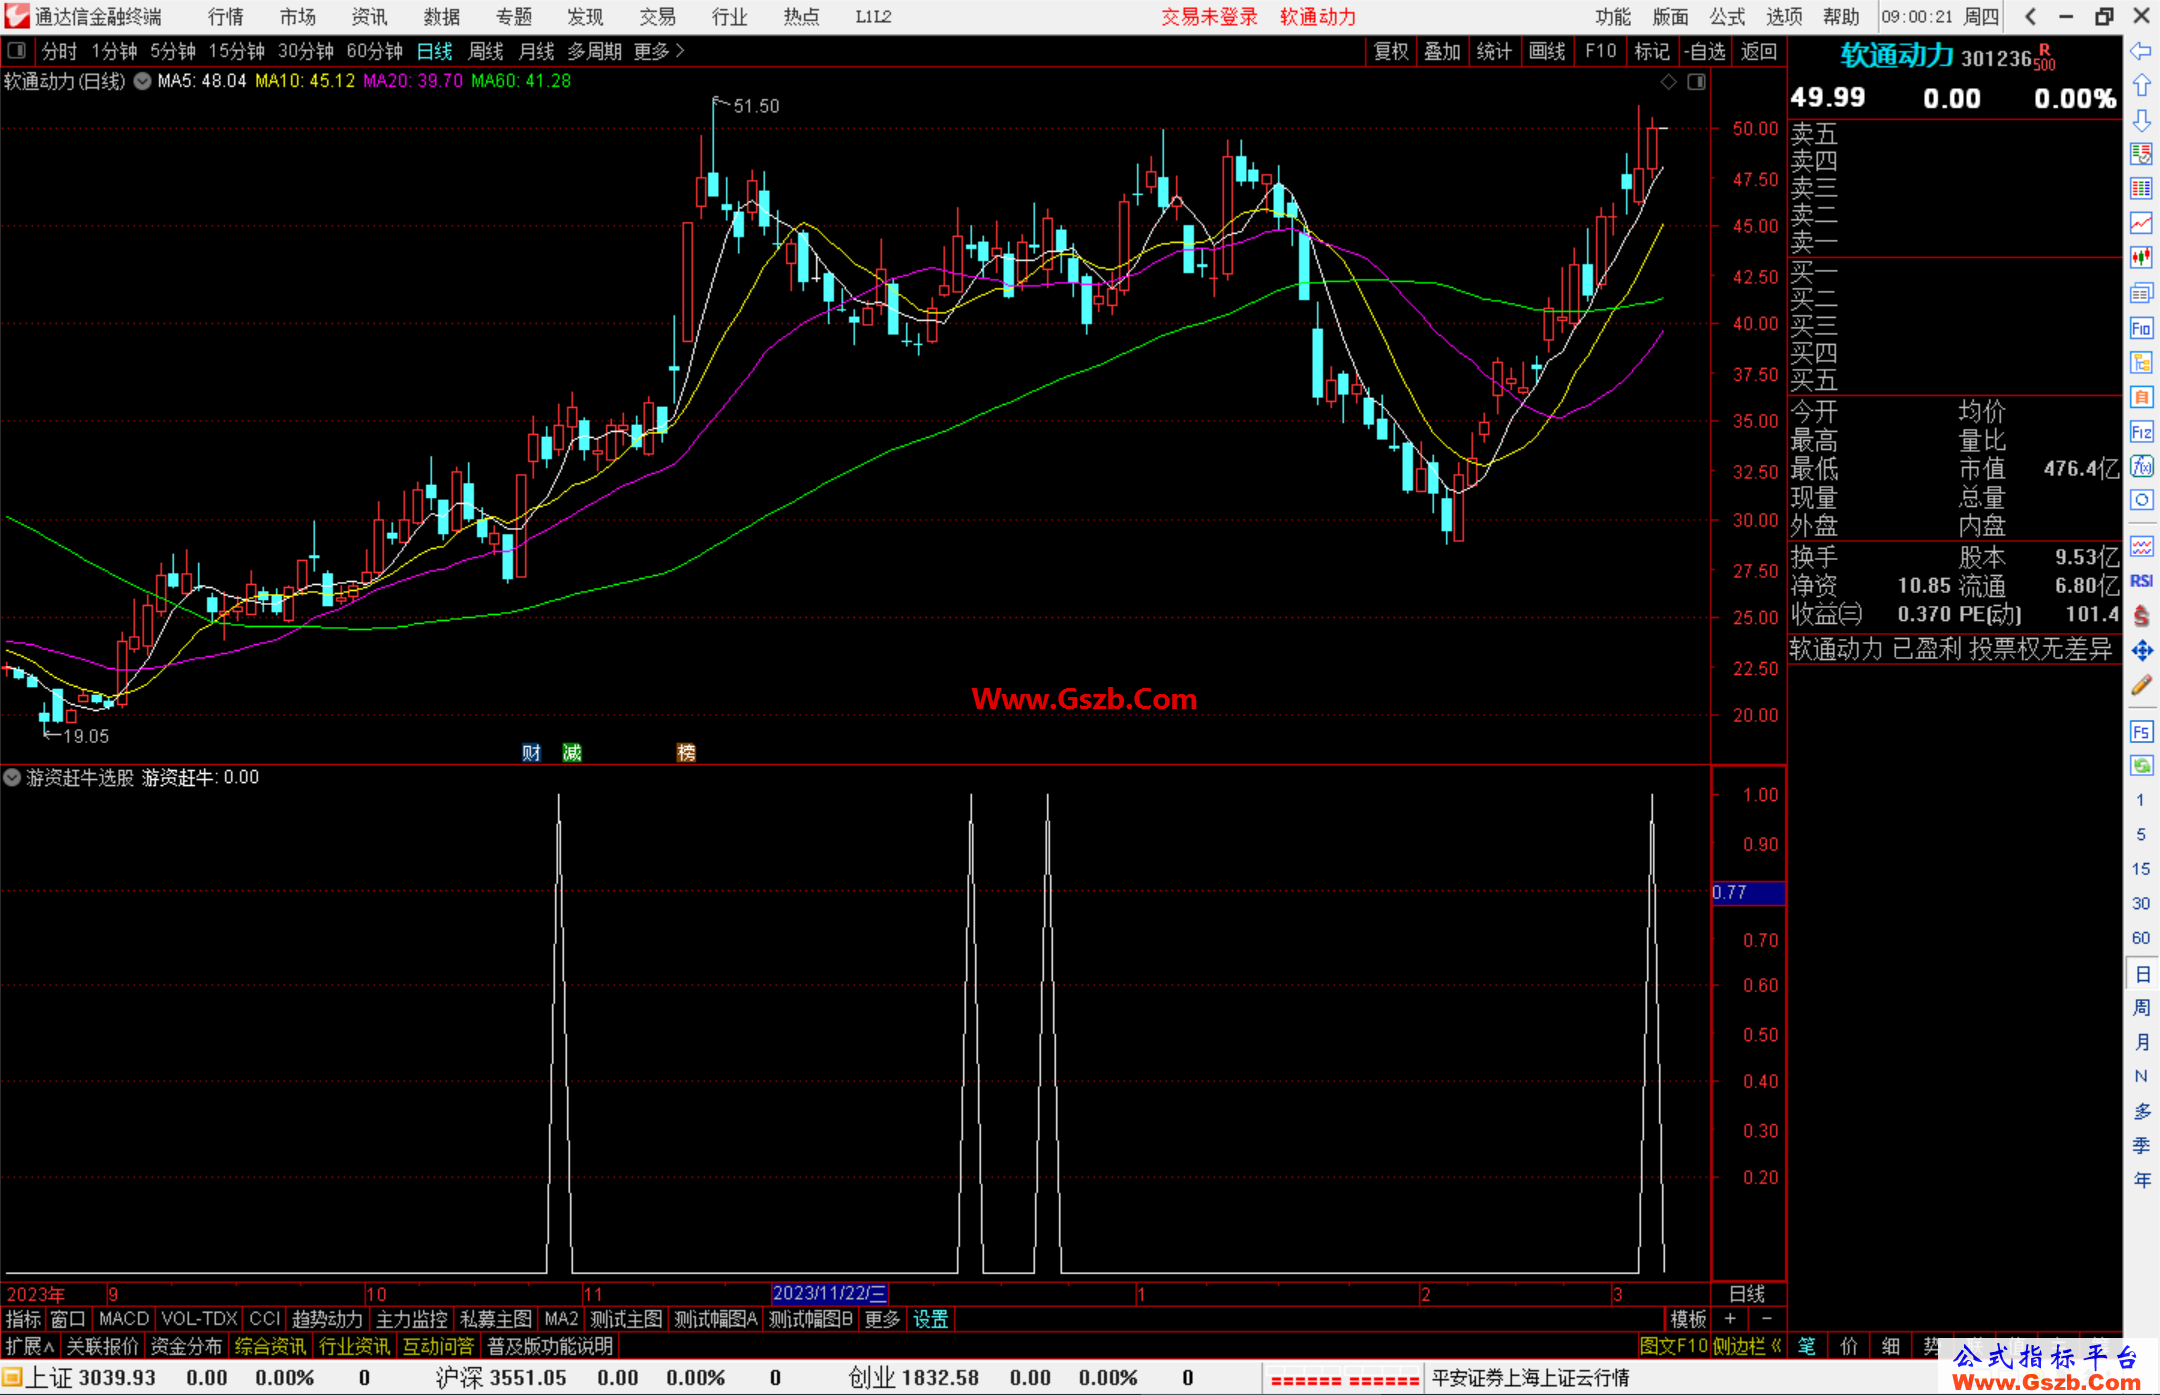Open the 功能 menu
The width and height of the screenshot is (2160, 1395).
click(x=1613, y=17)
